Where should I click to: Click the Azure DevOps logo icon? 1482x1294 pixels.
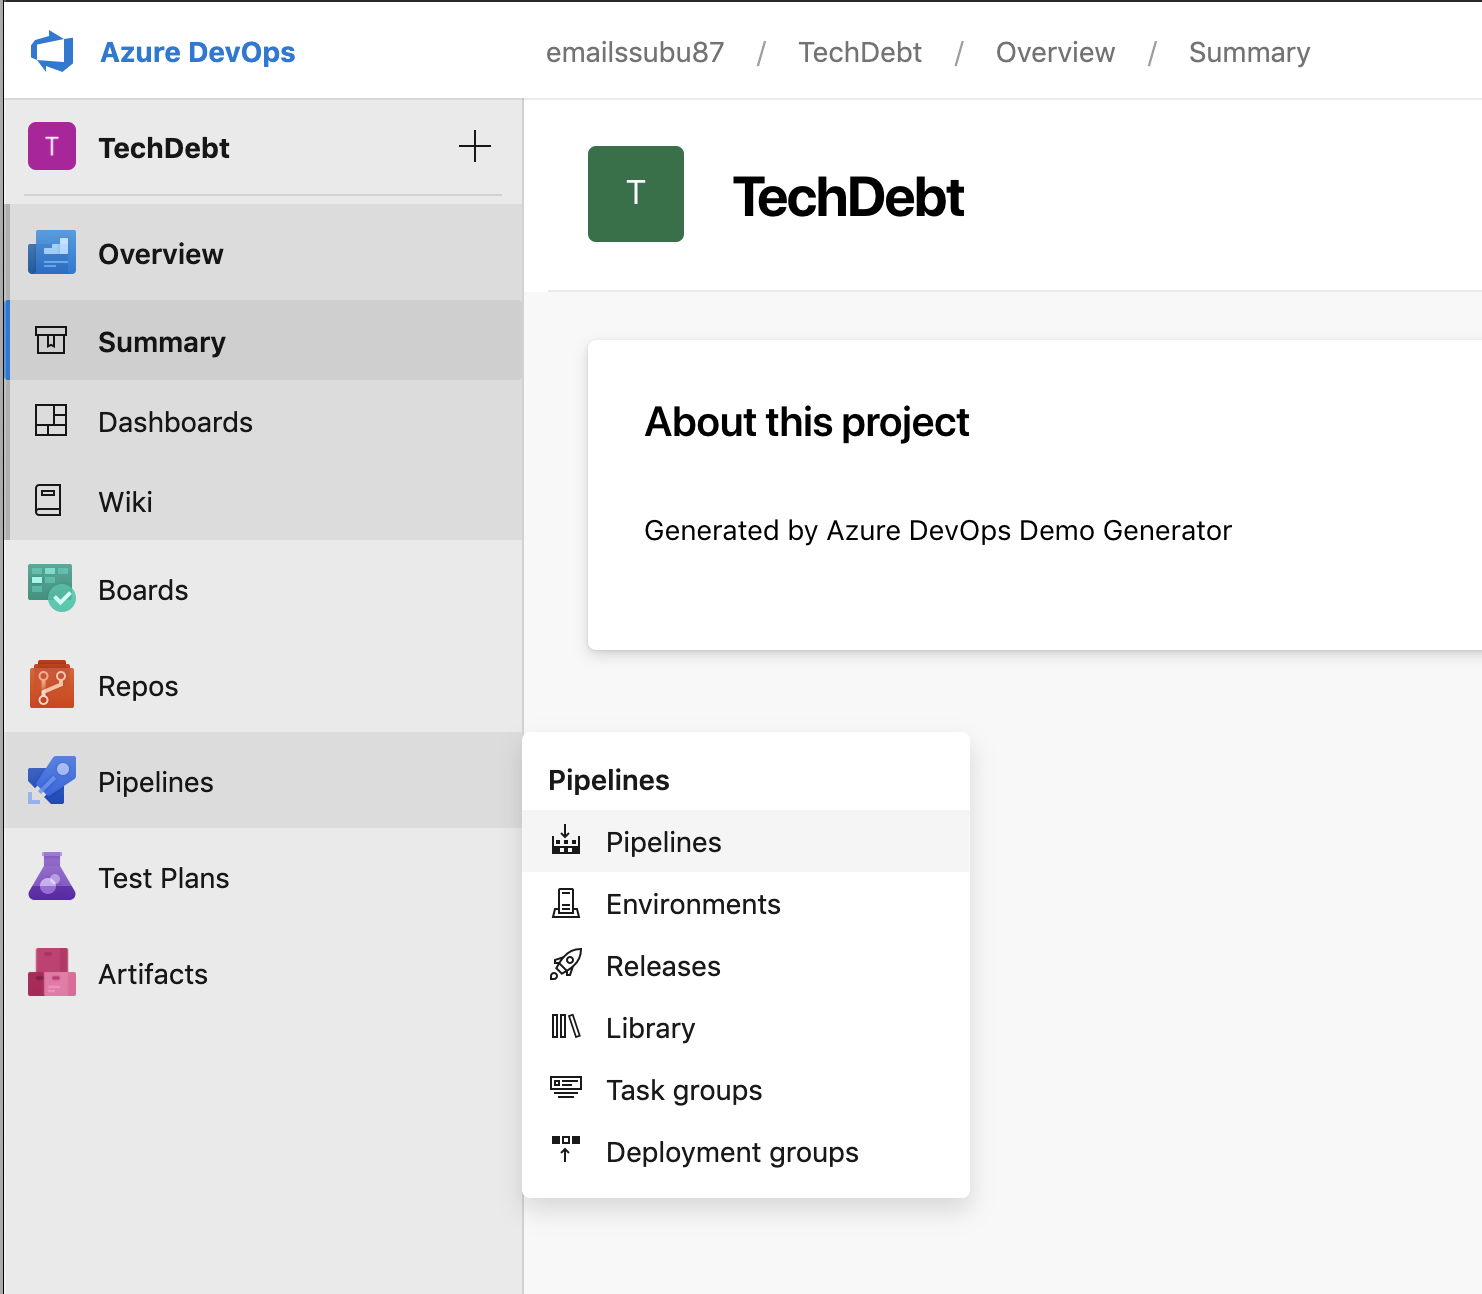52,49
